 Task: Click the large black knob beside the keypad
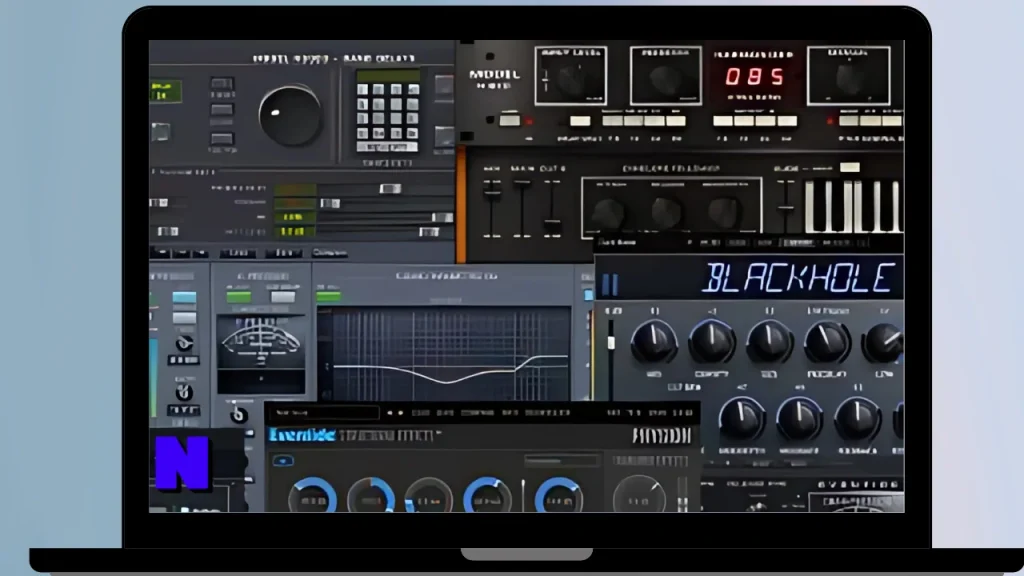click(x=290, y=116)
